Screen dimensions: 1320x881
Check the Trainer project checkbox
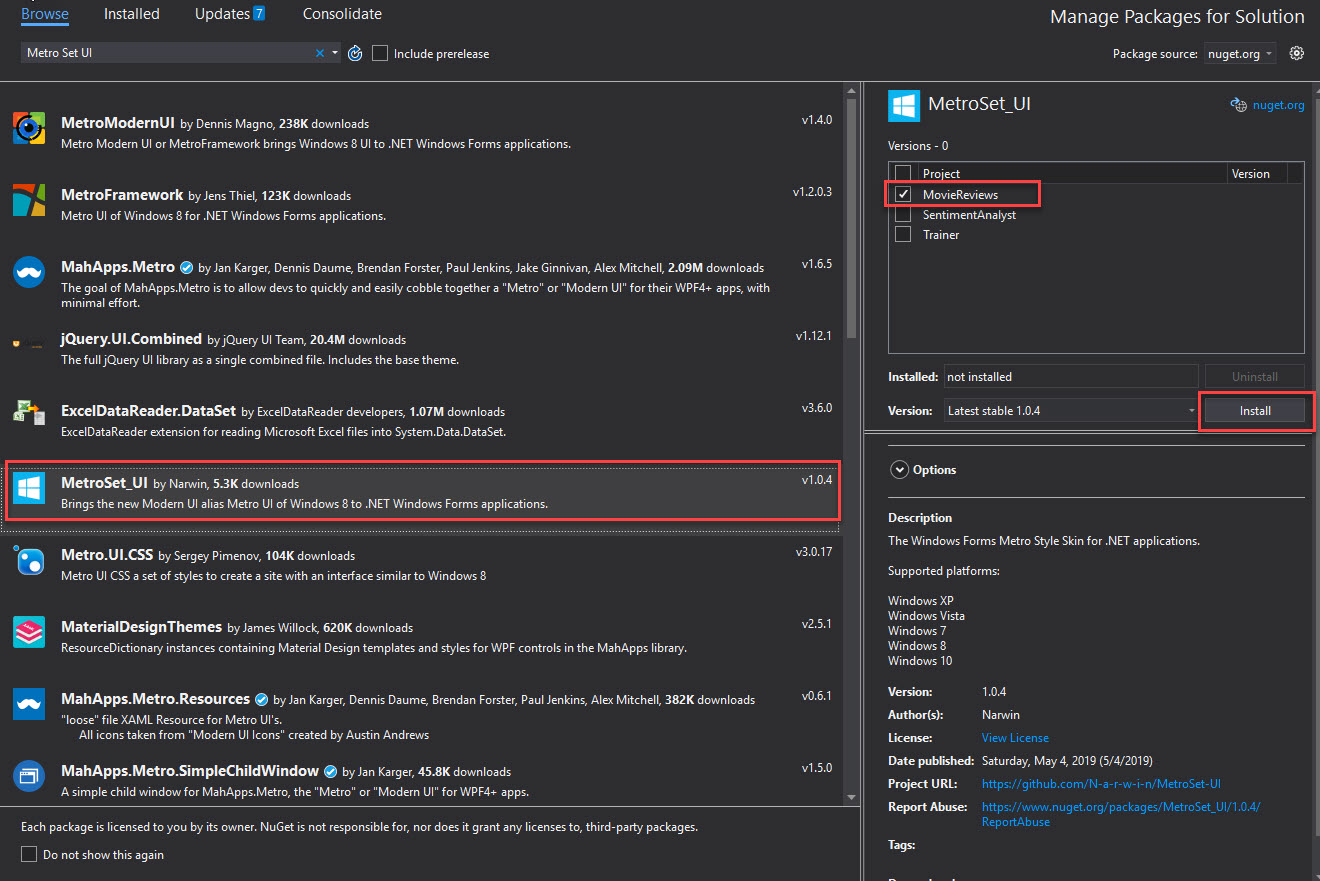tap(903, 234)
